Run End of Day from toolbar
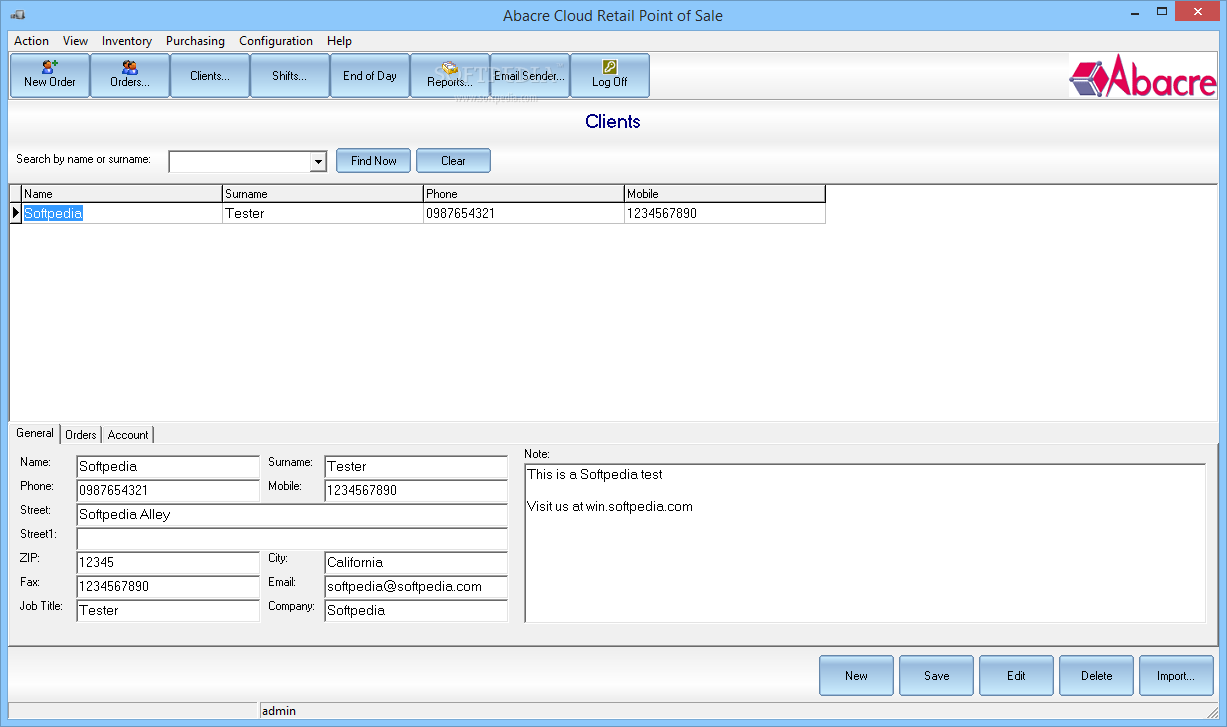This screenshot has height=727, width=1227. 370,75
